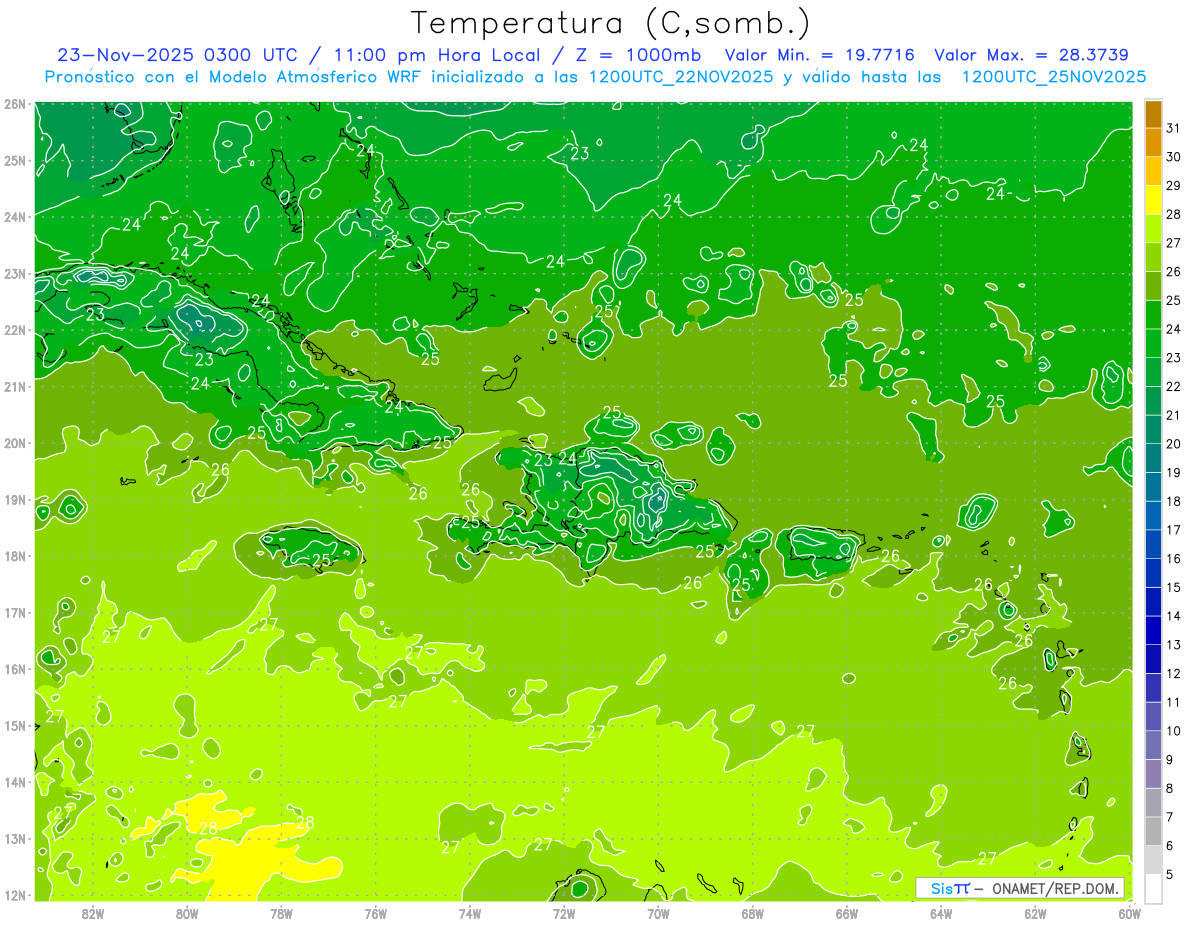Click the '22N' latitude axis label
This screenshot has width=1200, height=927.
pos(15,330)
